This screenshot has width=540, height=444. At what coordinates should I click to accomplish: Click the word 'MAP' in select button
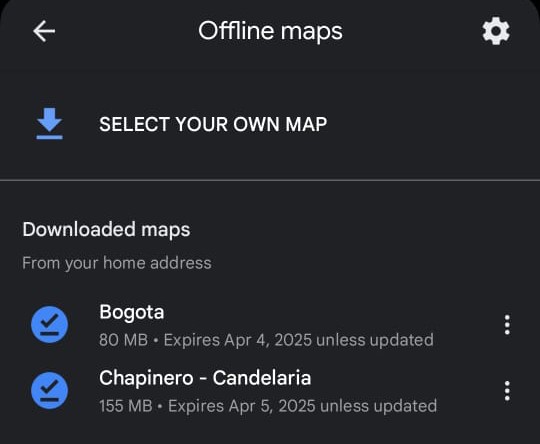tap(306, 124)
